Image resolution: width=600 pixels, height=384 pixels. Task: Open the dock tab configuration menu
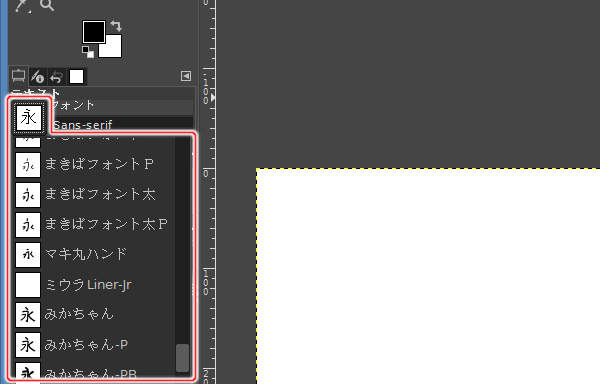[186, 76]
